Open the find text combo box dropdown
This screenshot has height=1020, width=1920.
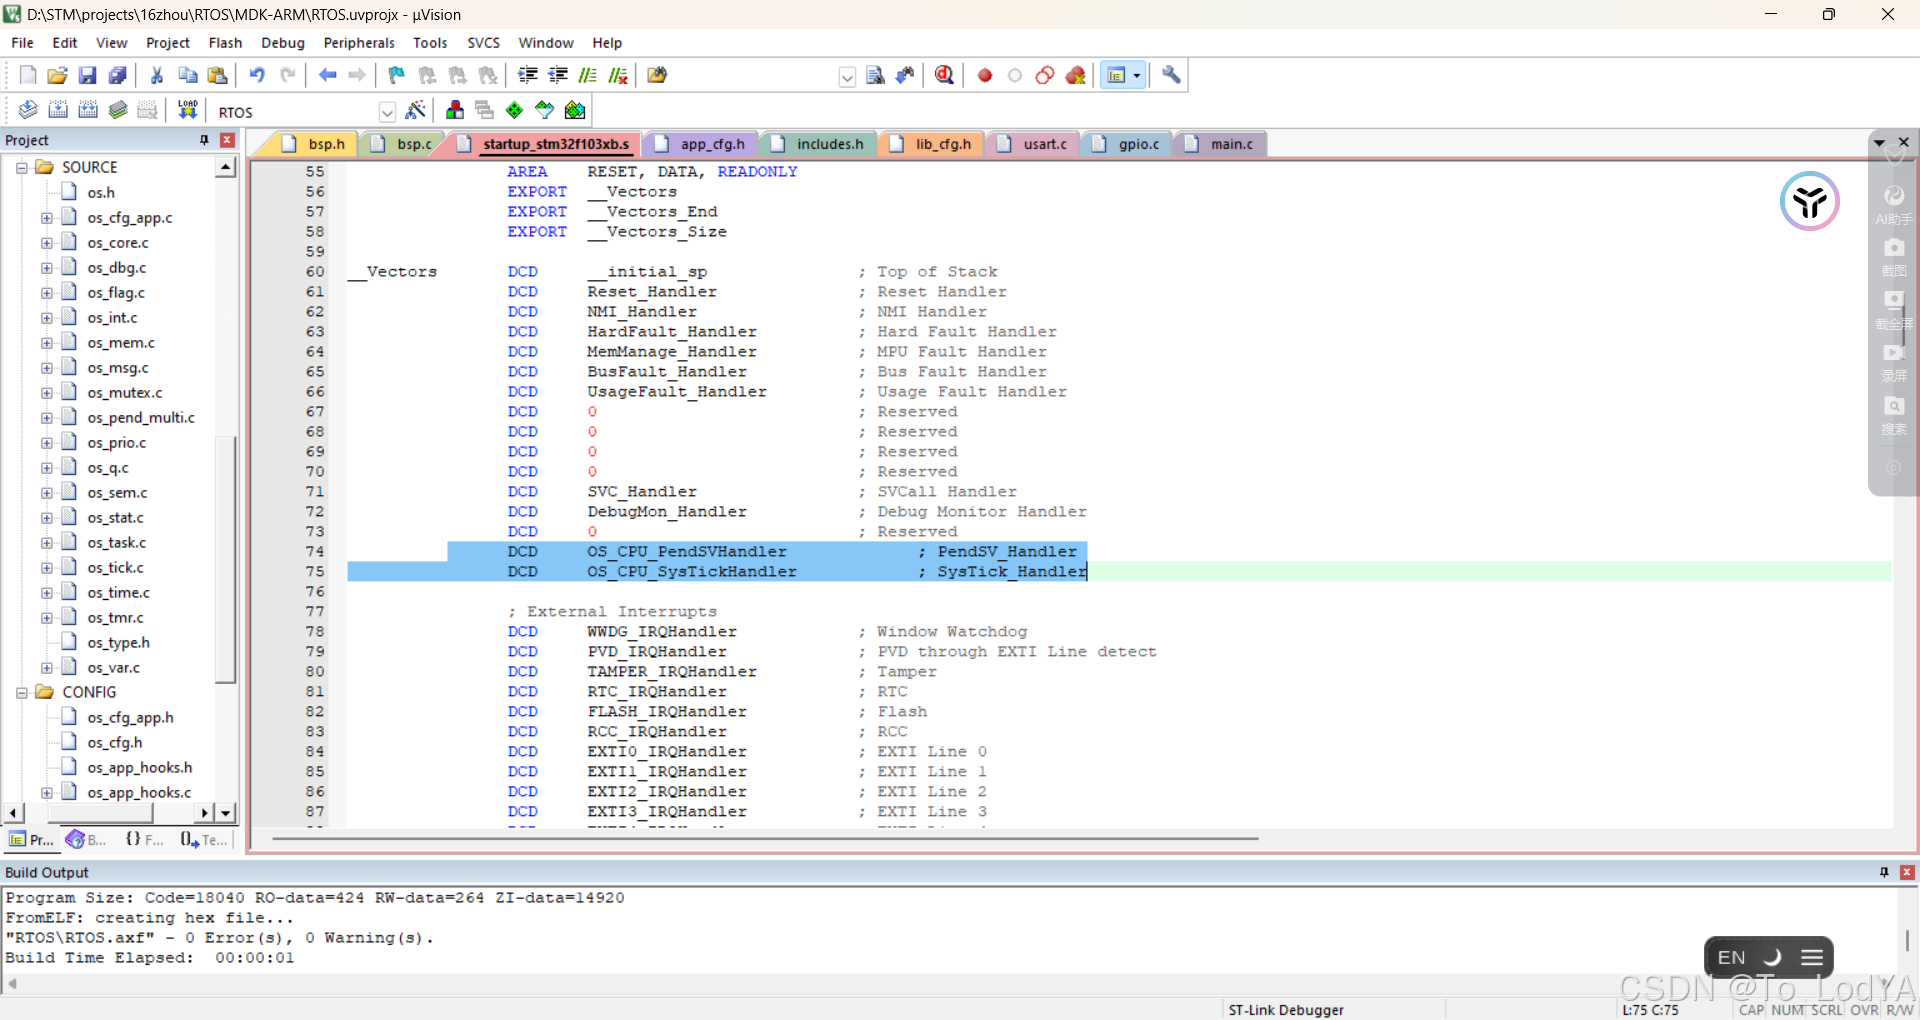click(847, 77)
